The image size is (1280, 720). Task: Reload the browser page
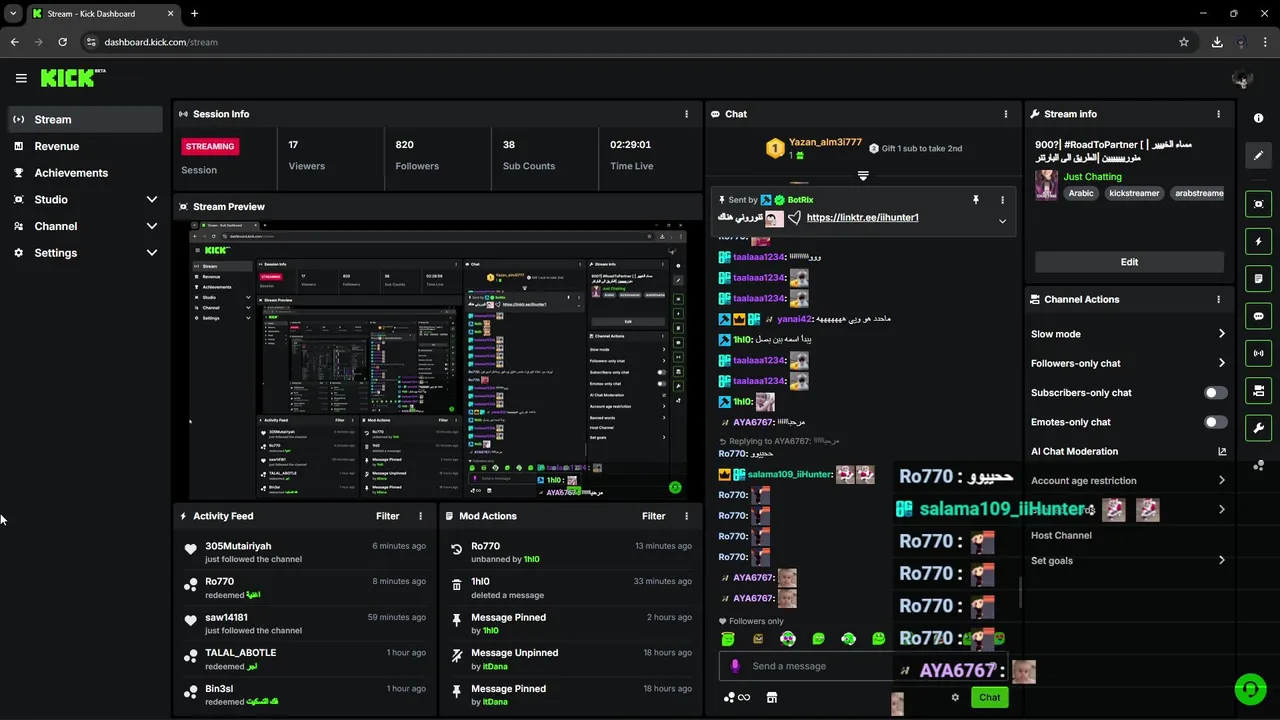pyautogui.click(x=62, y=42)
